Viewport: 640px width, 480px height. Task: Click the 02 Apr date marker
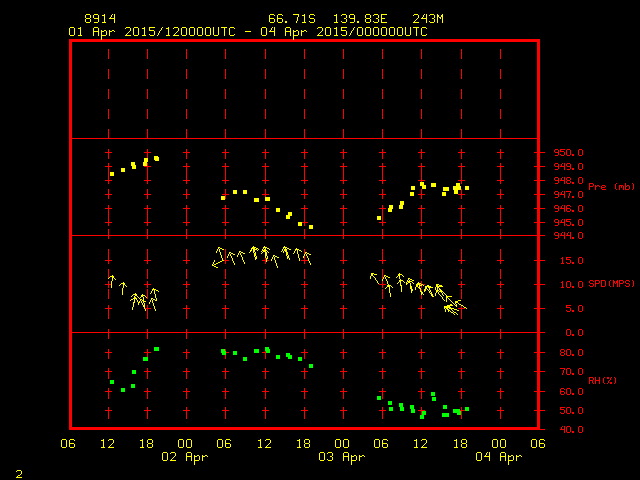[185, 457]
